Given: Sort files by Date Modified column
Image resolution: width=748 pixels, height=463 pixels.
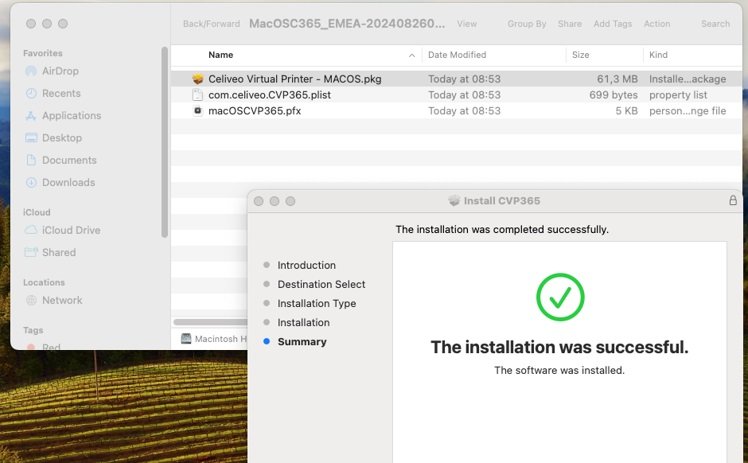Looking at the screenshot, I should pos(457,55).
